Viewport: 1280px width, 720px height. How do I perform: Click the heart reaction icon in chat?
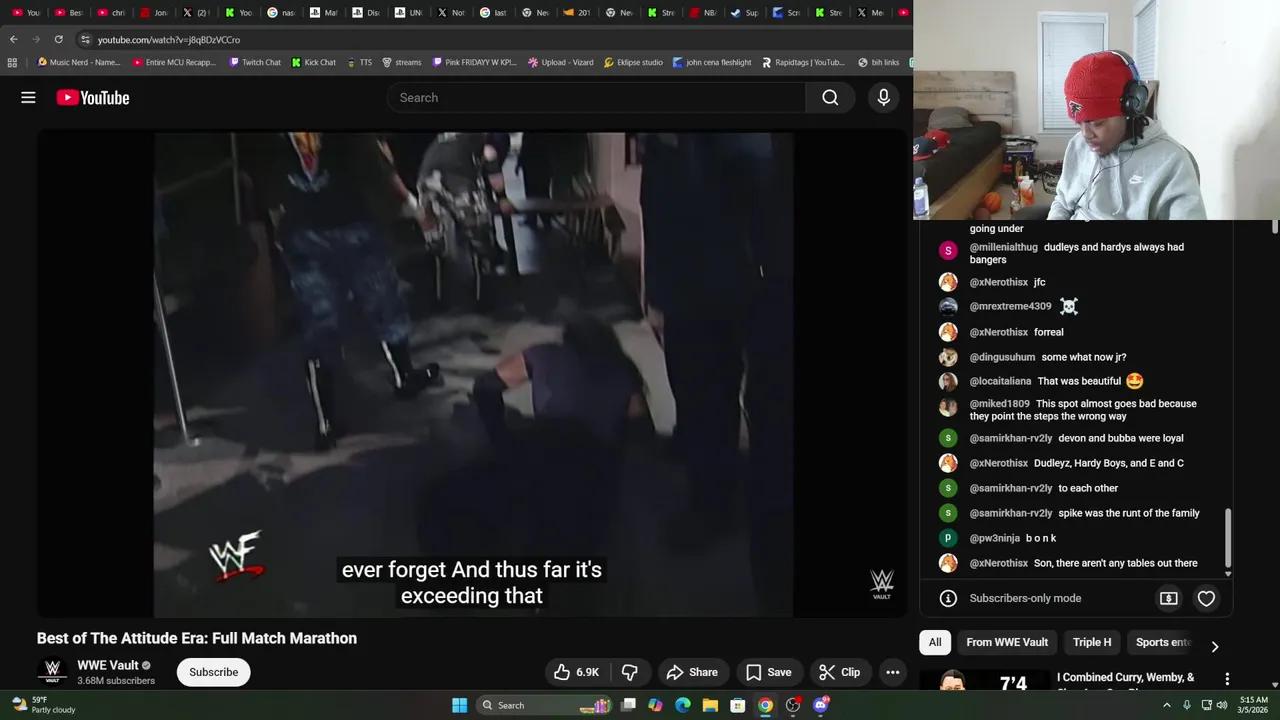tap(1206, 598)
